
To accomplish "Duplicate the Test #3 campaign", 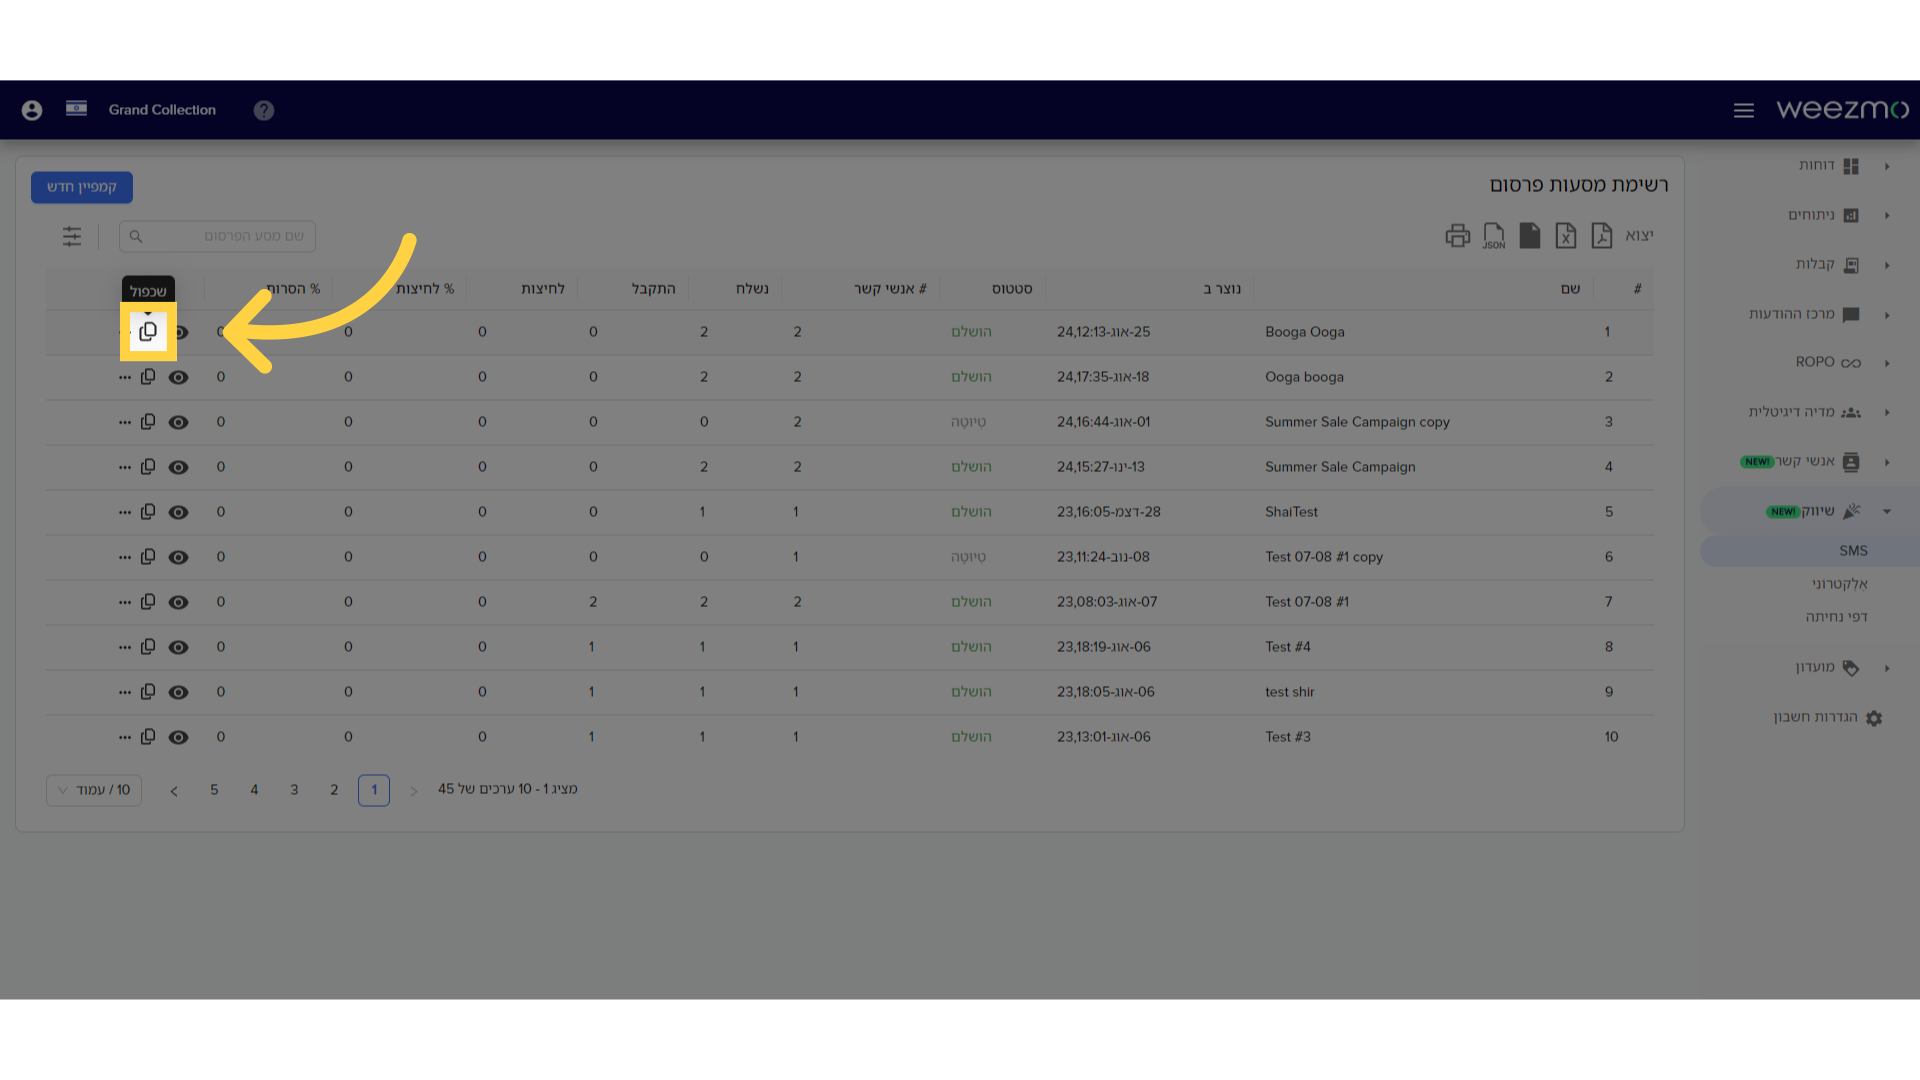I will click(x=148, y=737).
